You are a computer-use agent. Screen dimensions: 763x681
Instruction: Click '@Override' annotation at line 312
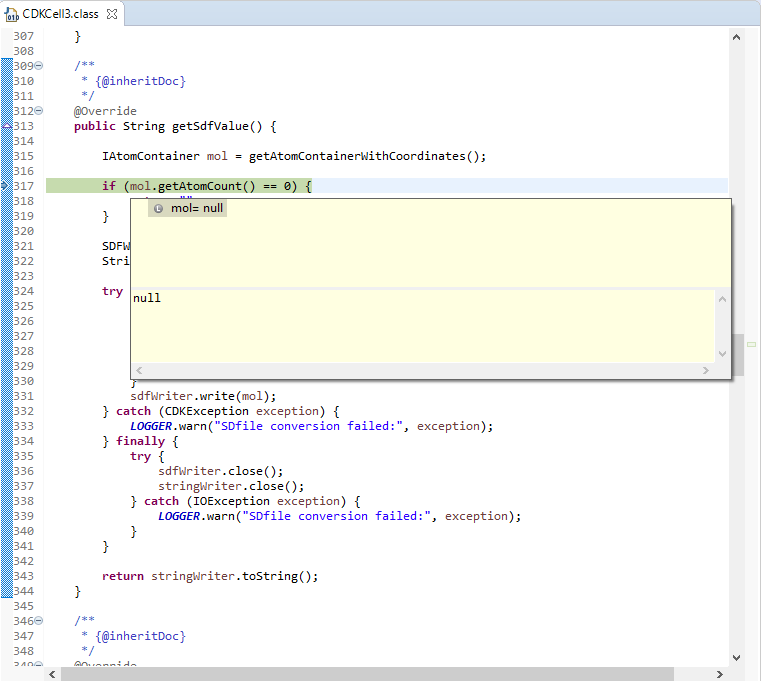click(x=105, y=111)
